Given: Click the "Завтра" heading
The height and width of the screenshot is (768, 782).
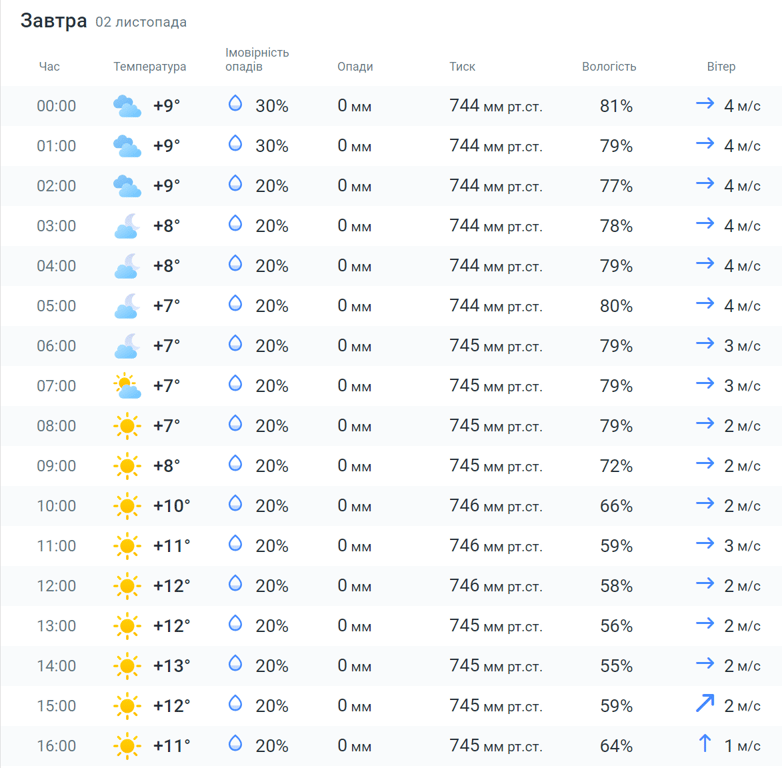Looking at the screenshot, I should (x=54, y=21).
